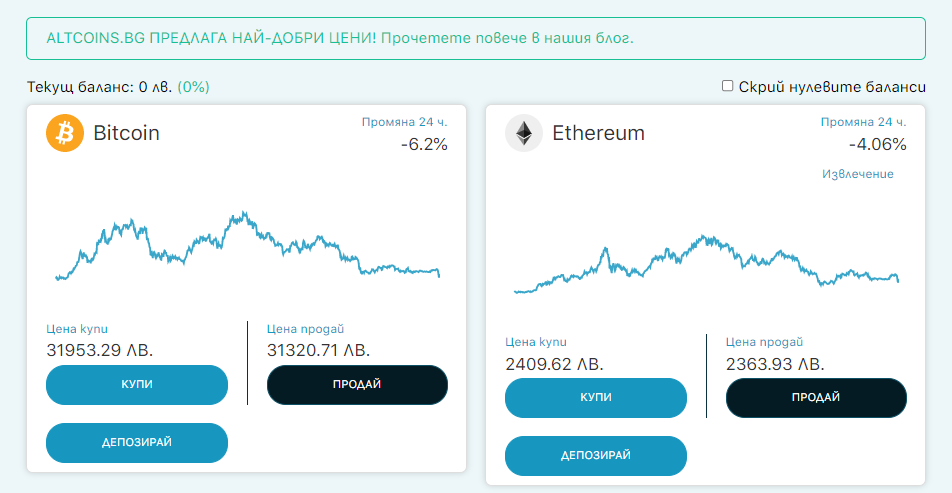Sell Ethereum using the ПРОДАЙ button
Viewport: 952px width, 493px height.
point(817,398)
